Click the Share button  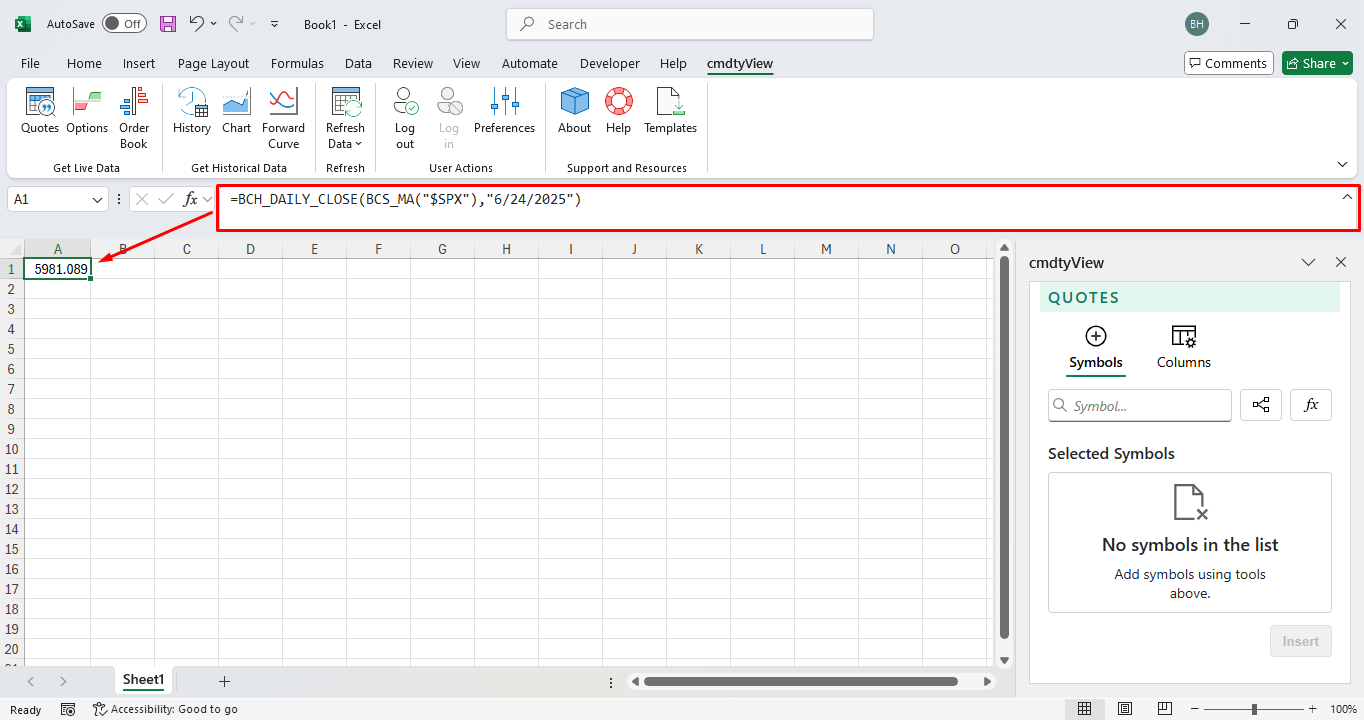coord(1317,63)
